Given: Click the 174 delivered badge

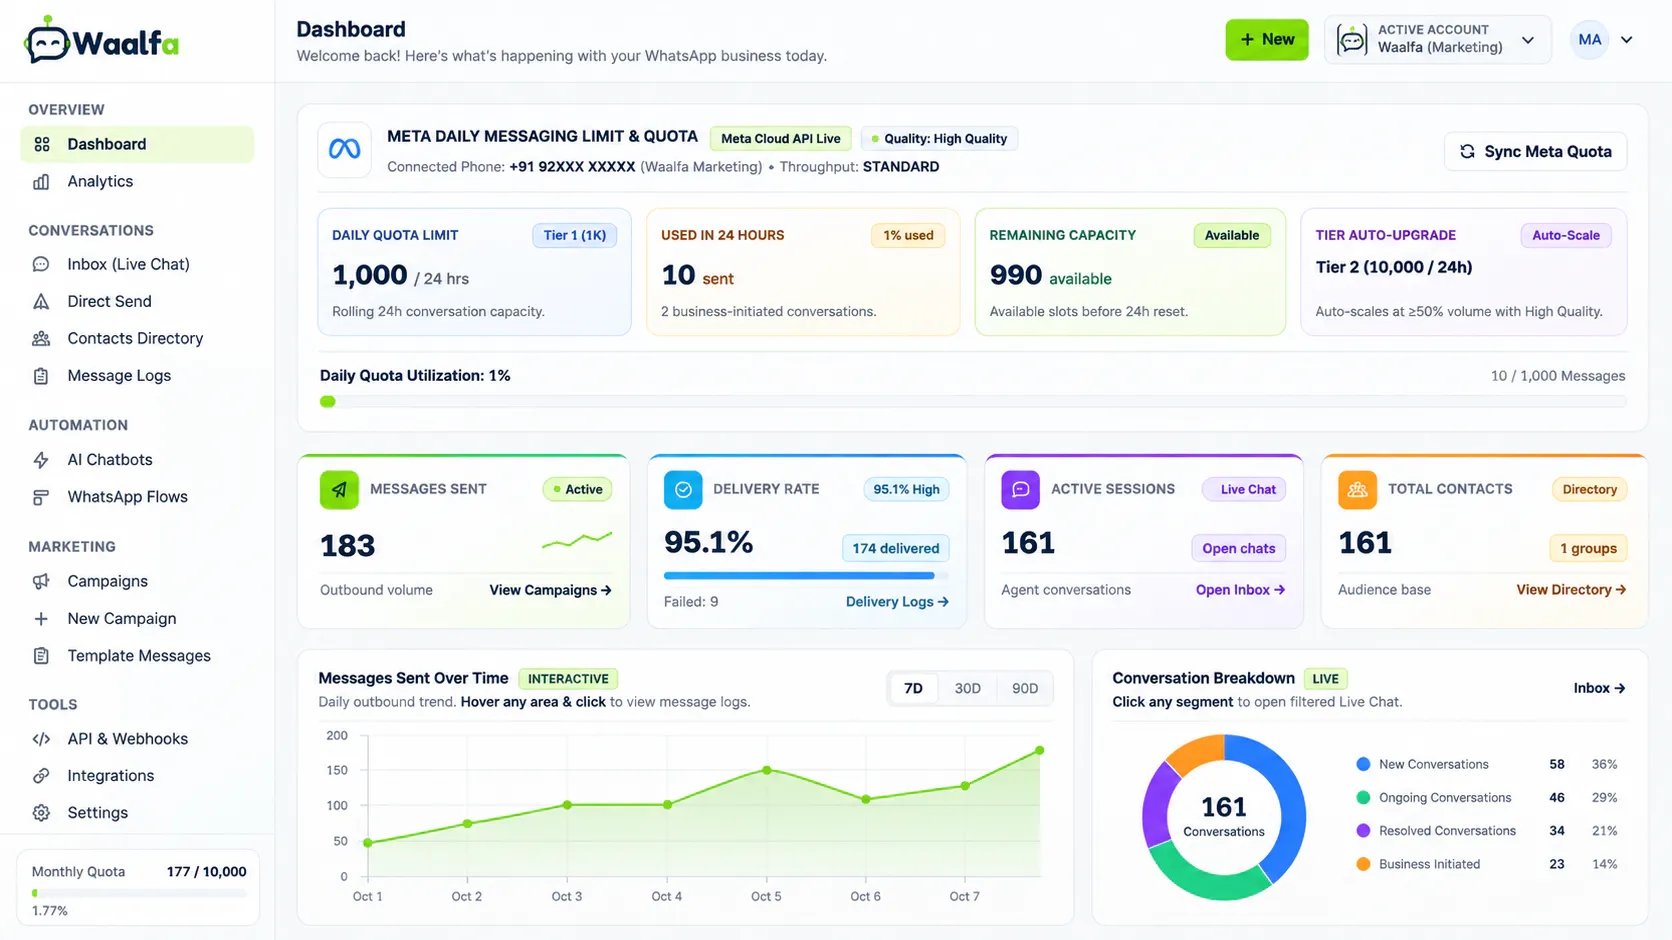Looking at the screenshot, I should 895,548.
